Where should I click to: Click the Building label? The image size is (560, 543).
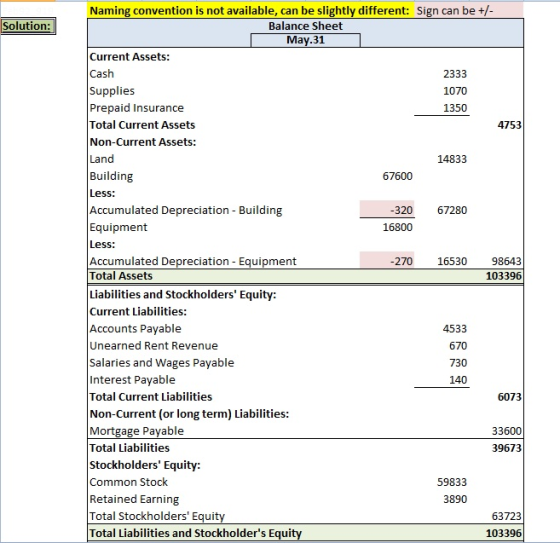click(111, 176)
